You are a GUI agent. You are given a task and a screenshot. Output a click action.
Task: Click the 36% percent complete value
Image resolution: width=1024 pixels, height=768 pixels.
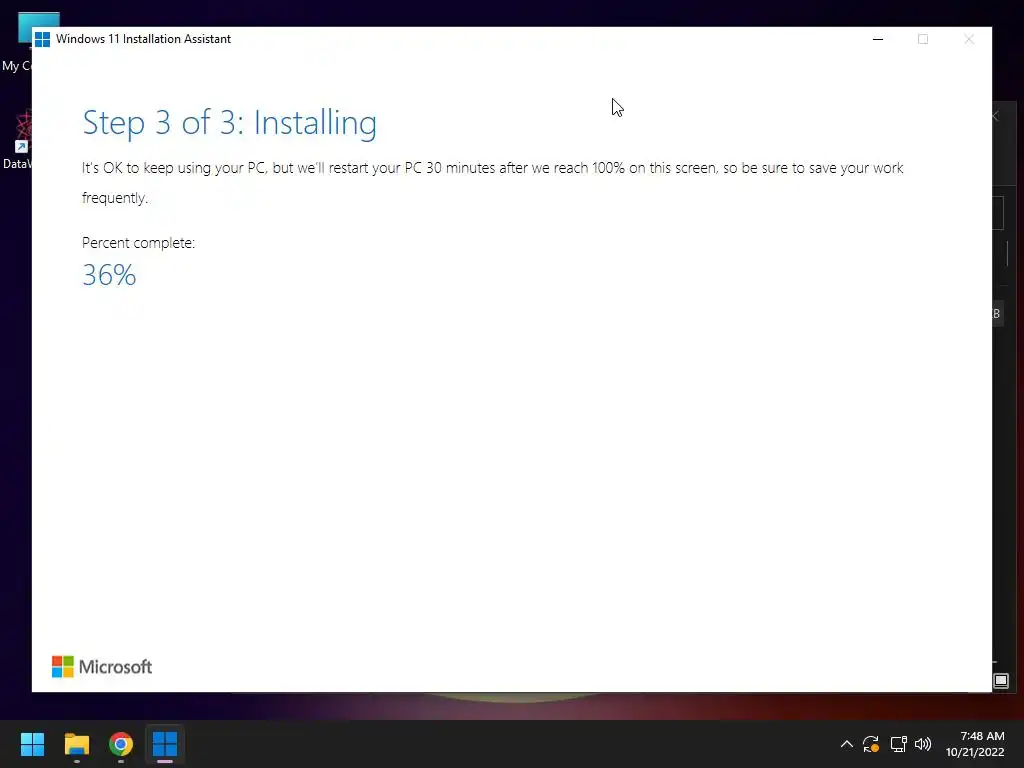[109, 275]
